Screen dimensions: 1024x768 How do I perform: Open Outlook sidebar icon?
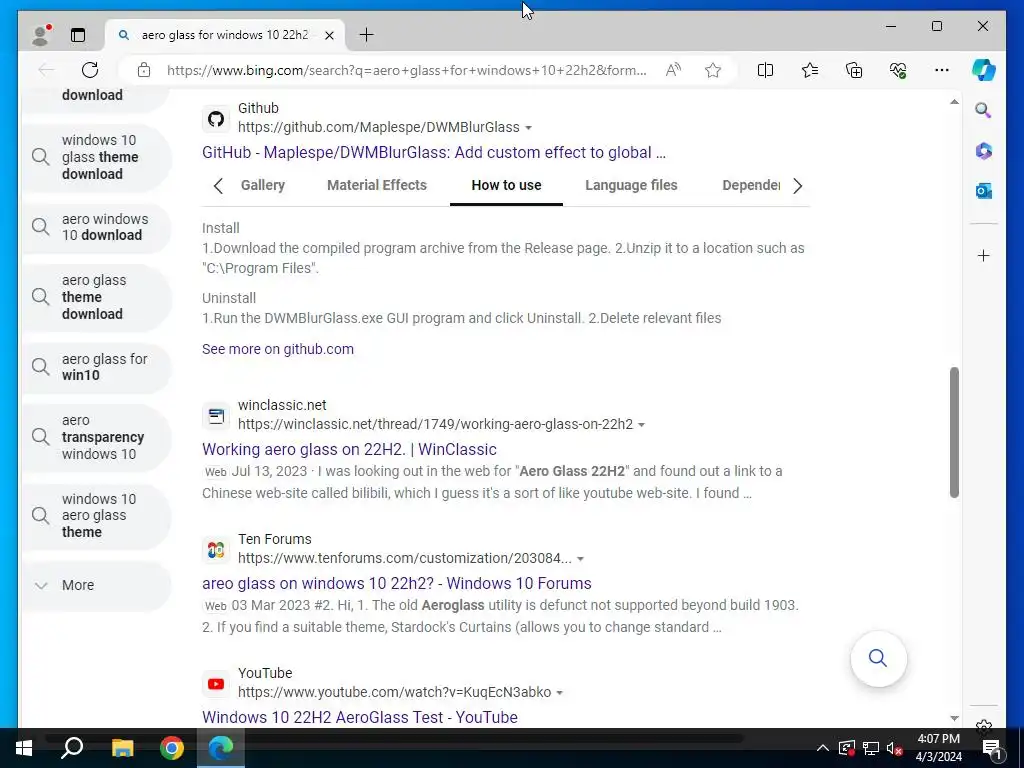984,191
